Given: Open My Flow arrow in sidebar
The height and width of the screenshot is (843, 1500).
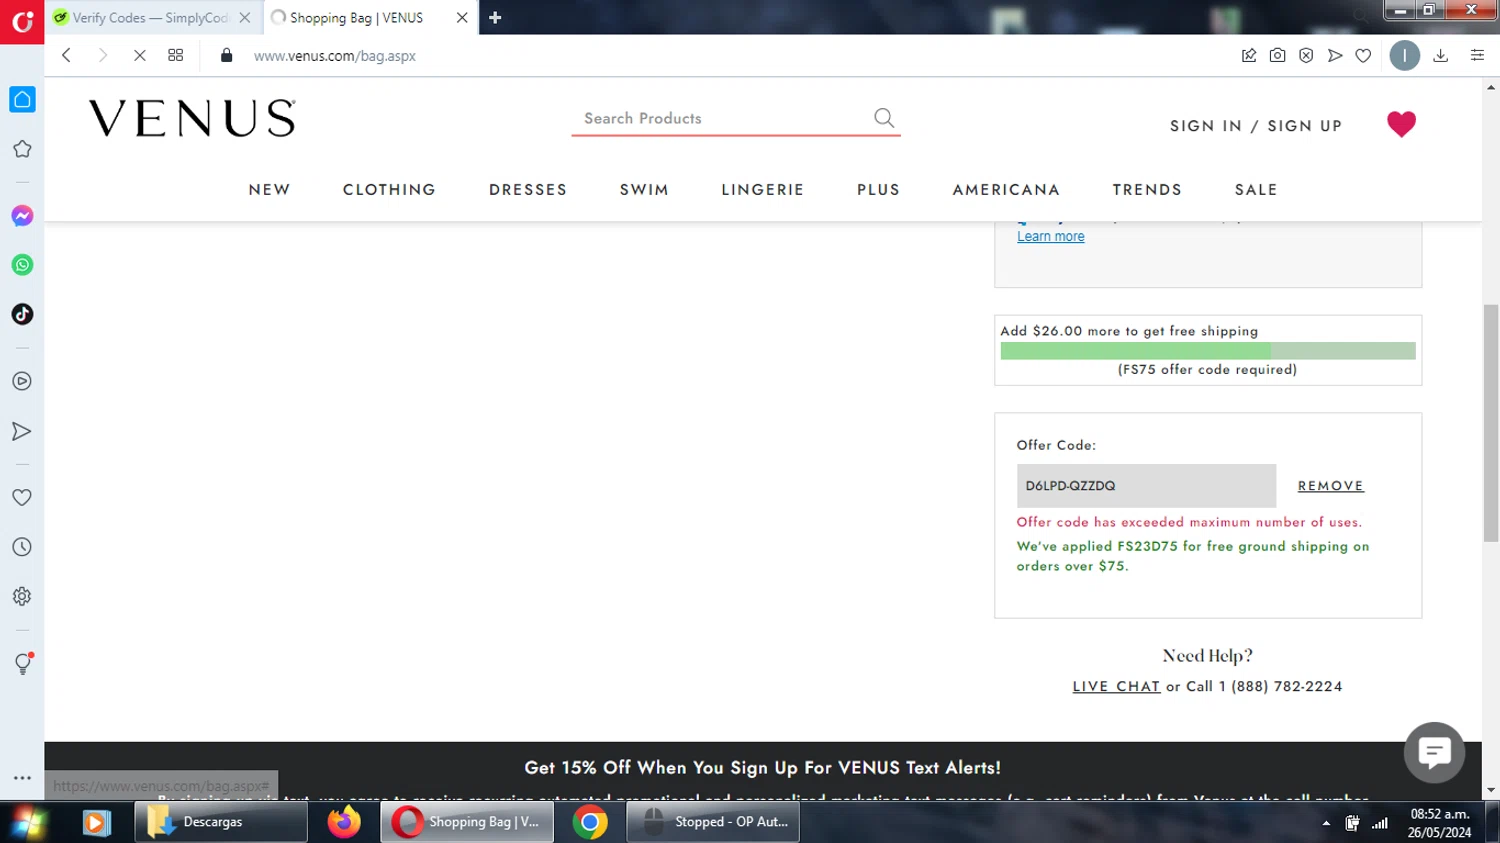Looking at the screenshot, I should click(x=22, y=431).
